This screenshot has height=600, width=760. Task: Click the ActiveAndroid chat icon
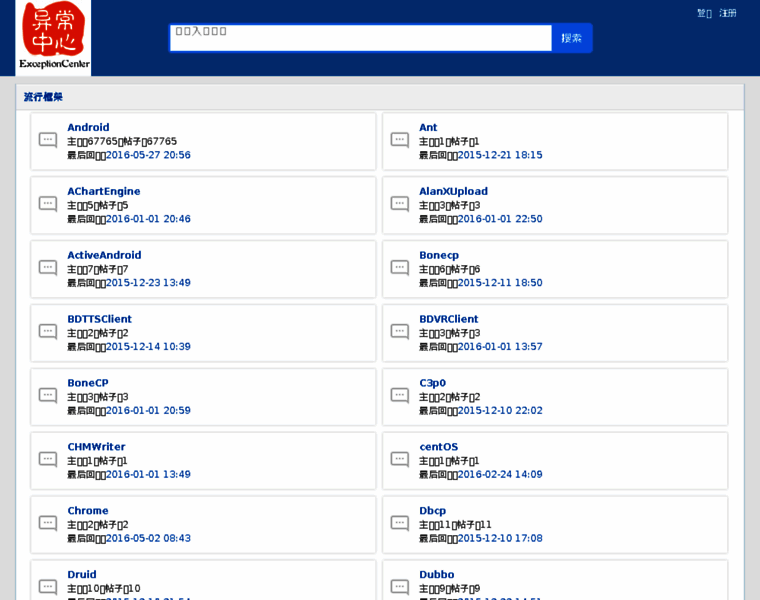tap(48, 268)
